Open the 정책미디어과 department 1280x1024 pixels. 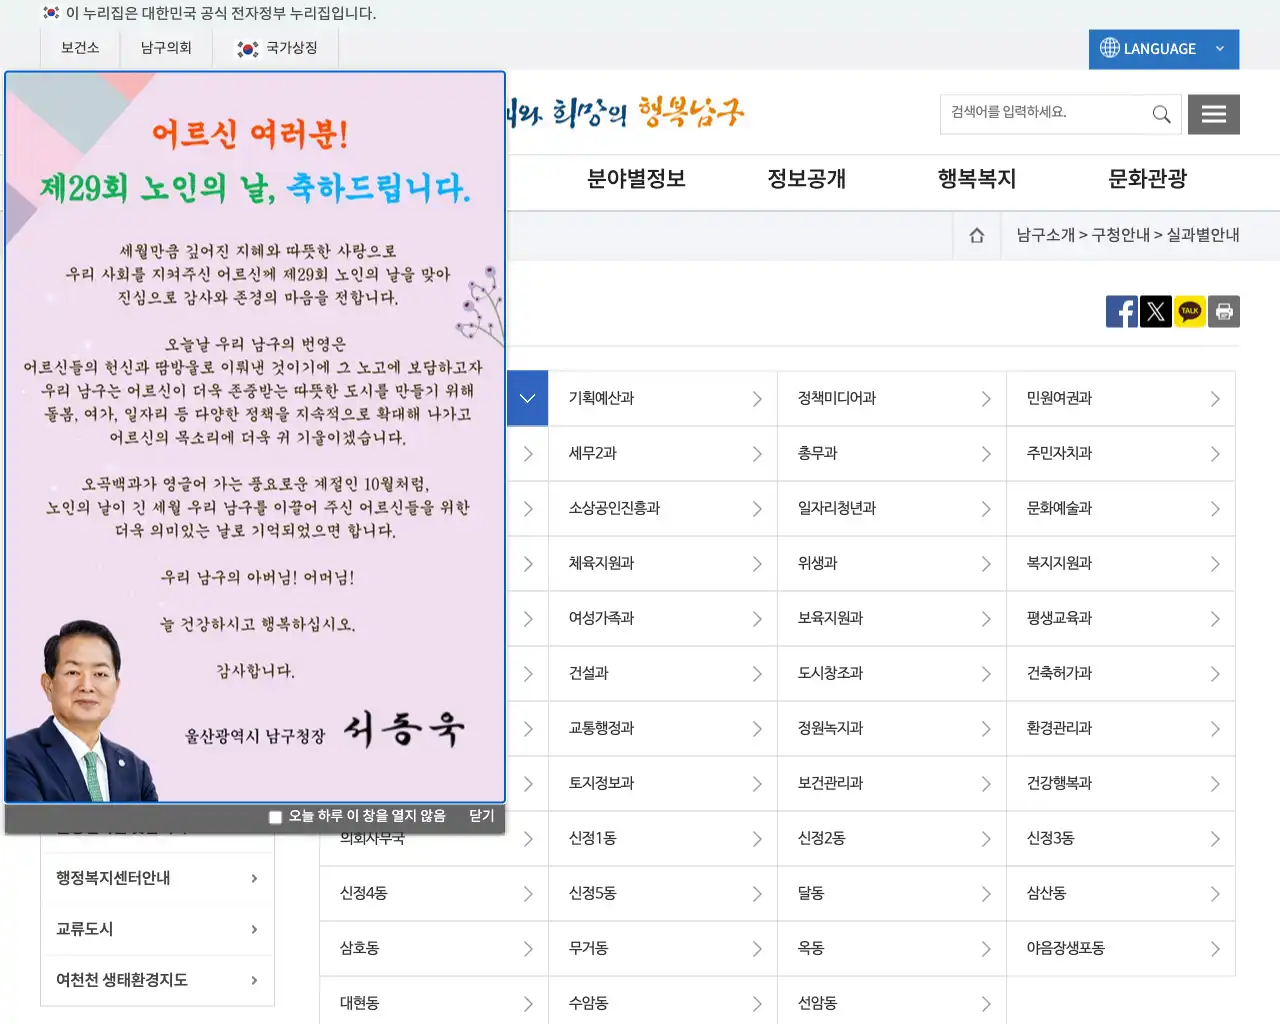(892, 398)
